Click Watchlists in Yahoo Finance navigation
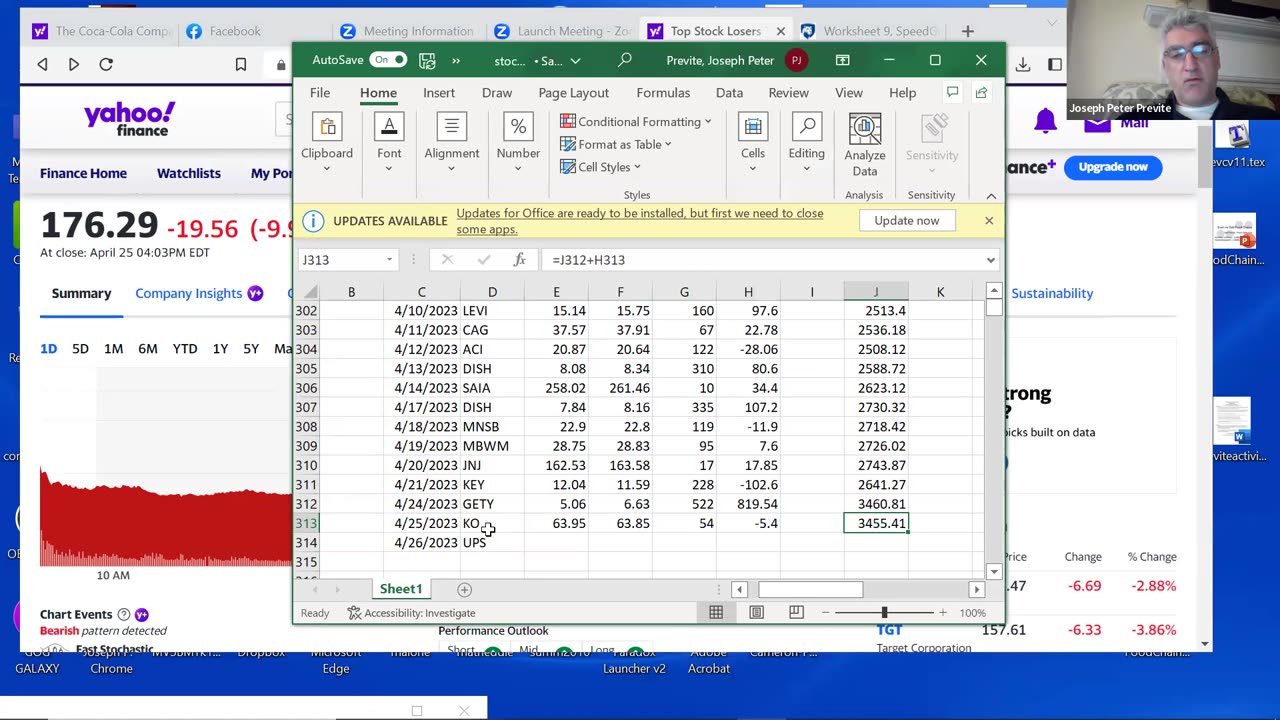 [189, 173]
